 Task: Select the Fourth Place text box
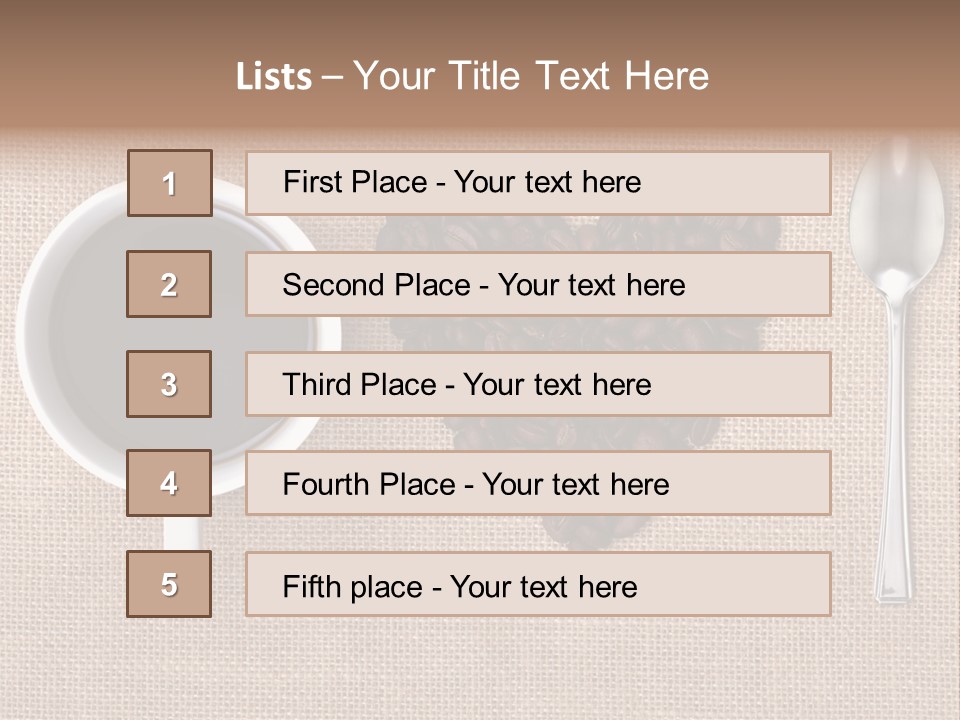[x=538, y=483]
